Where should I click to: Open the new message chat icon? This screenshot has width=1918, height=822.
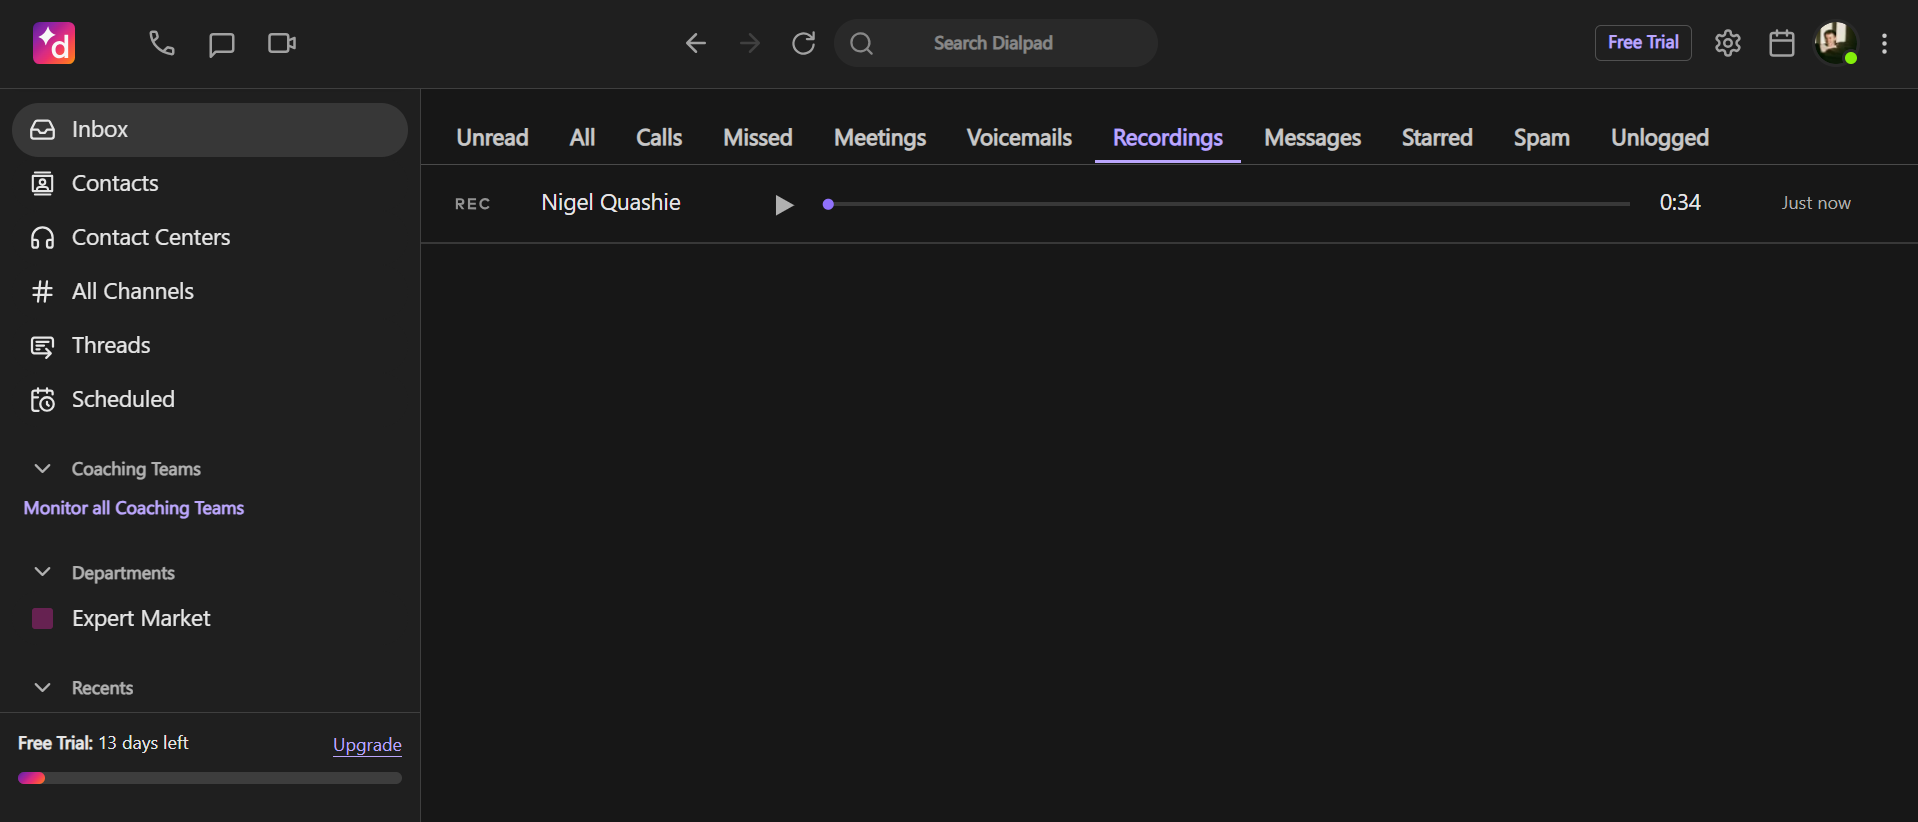coord(222,44)
